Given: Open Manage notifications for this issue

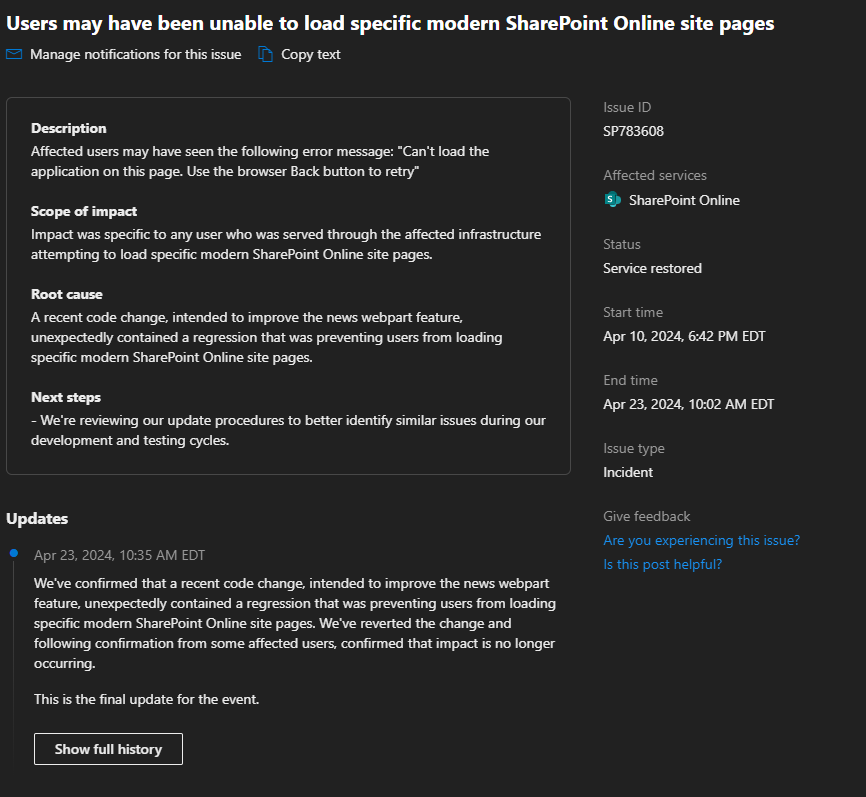Looking at the screenshot, I should pos(135,54).
